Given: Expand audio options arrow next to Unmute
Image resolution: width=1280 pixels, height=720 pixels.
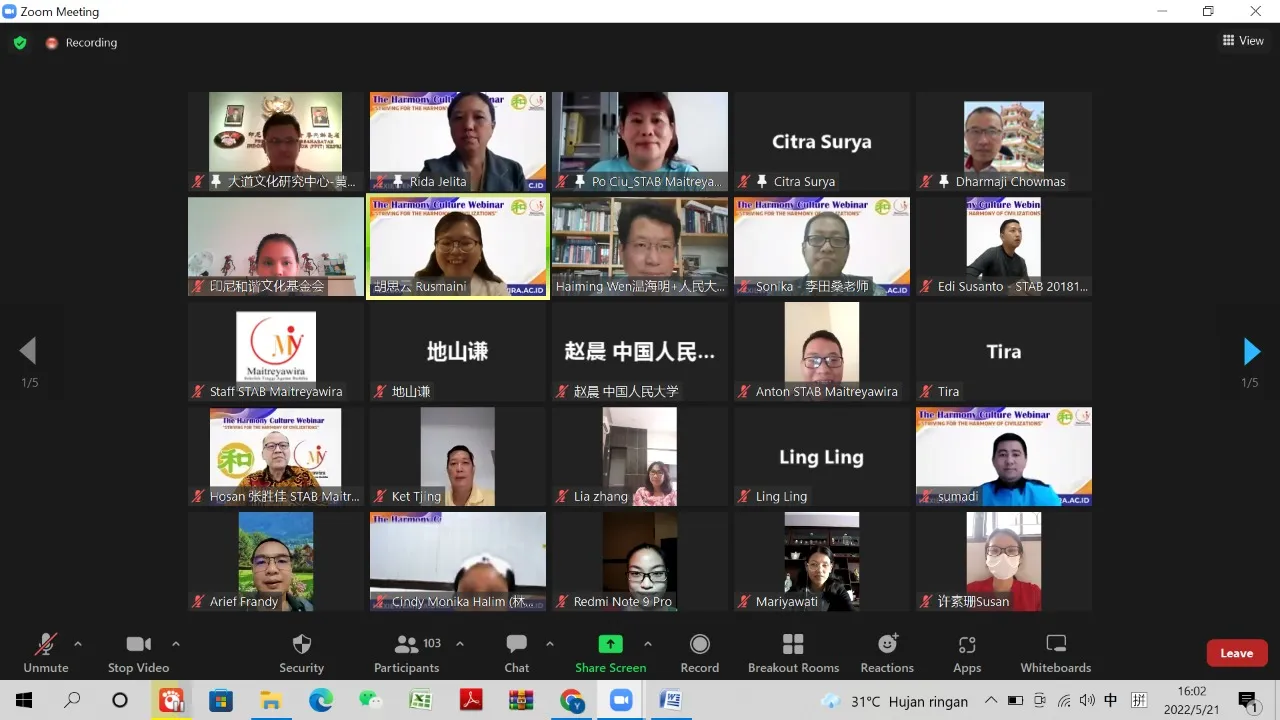Looking at the screenshot, I should point(78,644).
